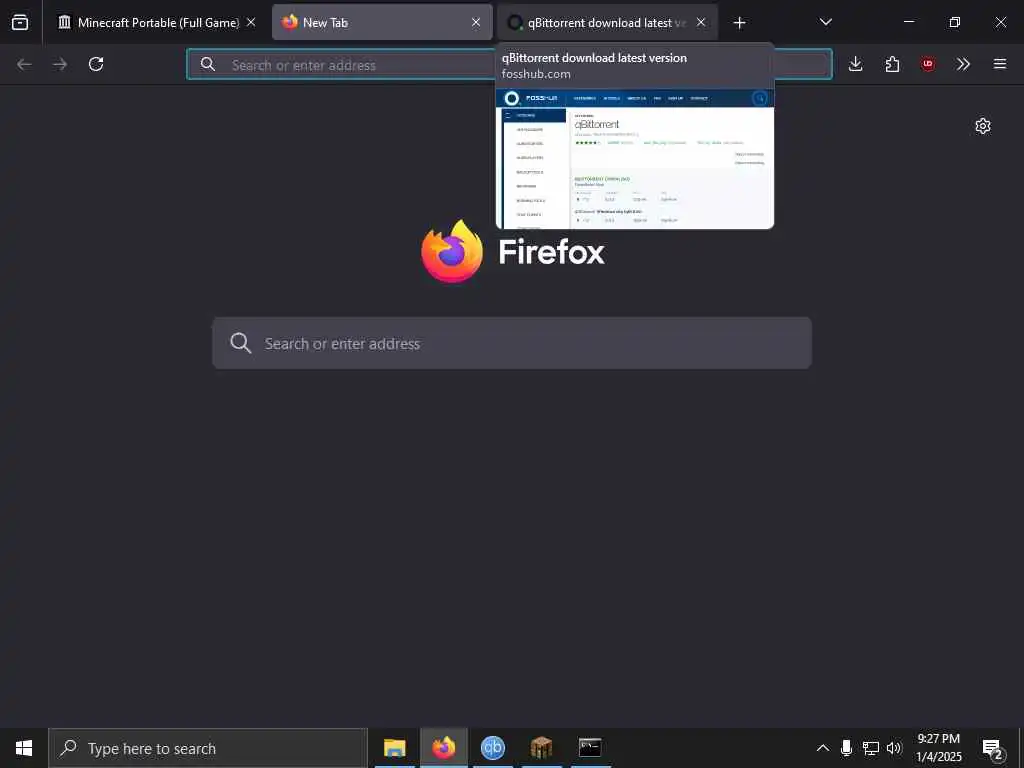
Task: Open the Downloads panel
Action: click(856, 64)
